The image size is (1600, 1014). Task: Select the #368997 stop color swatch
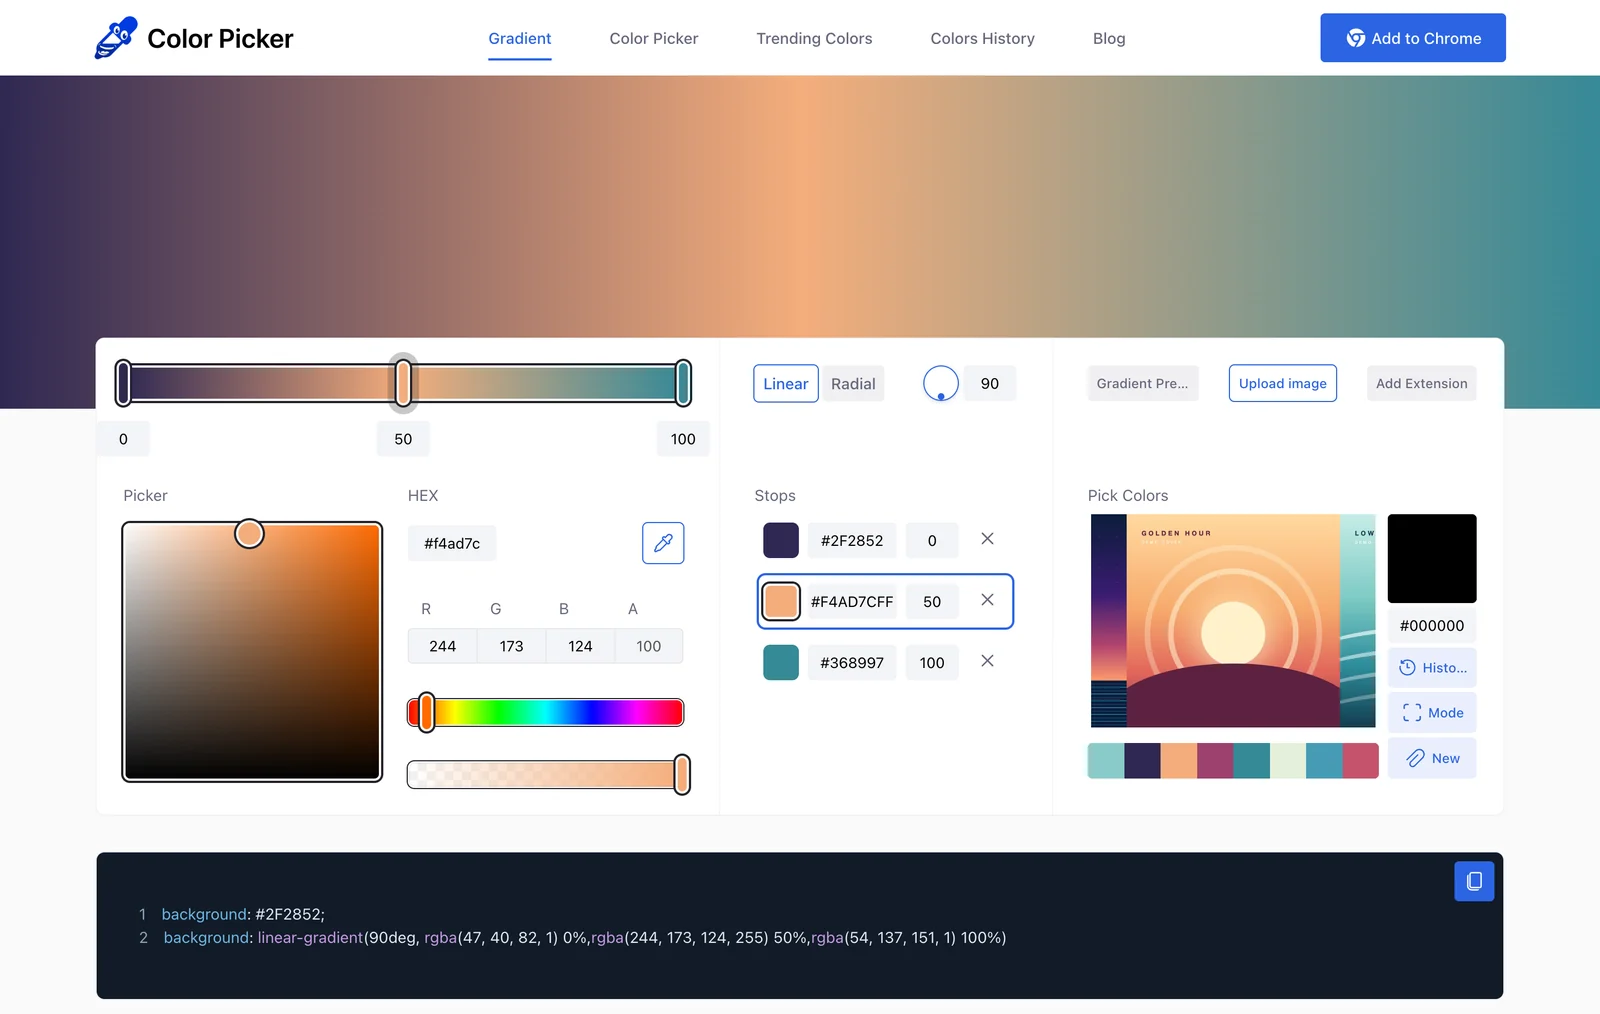click(x=781, y=662)
